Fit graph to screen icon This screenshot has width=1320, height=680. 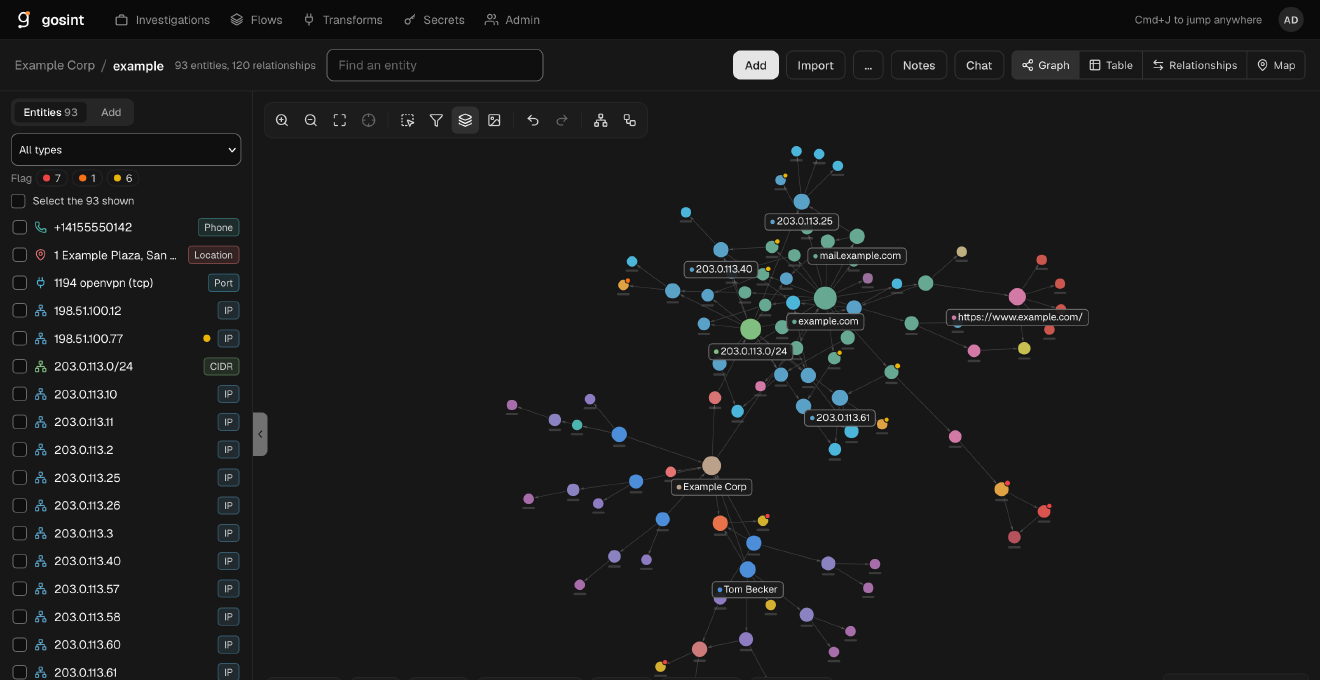coord(340,120)
